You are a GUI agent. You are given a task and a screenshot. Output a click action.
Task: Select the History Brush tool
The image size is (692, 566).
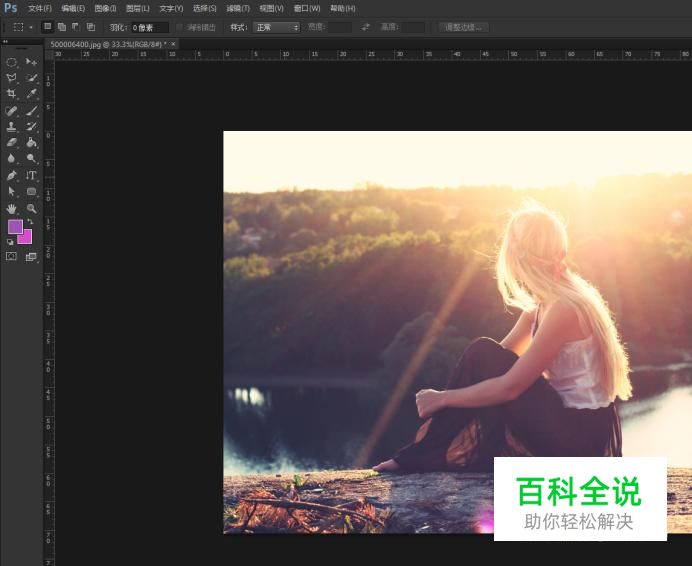pyautogui.click(x=31, y=127)
